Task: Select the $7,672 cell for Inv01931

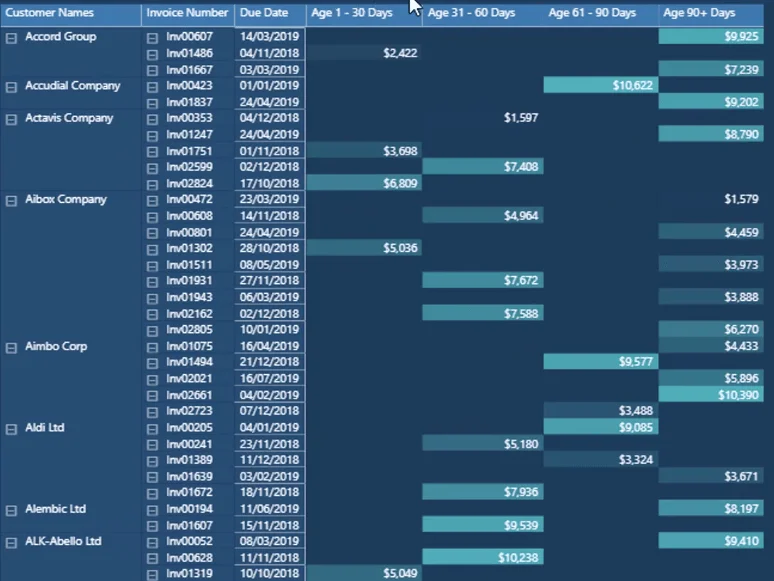Action: 483,280
